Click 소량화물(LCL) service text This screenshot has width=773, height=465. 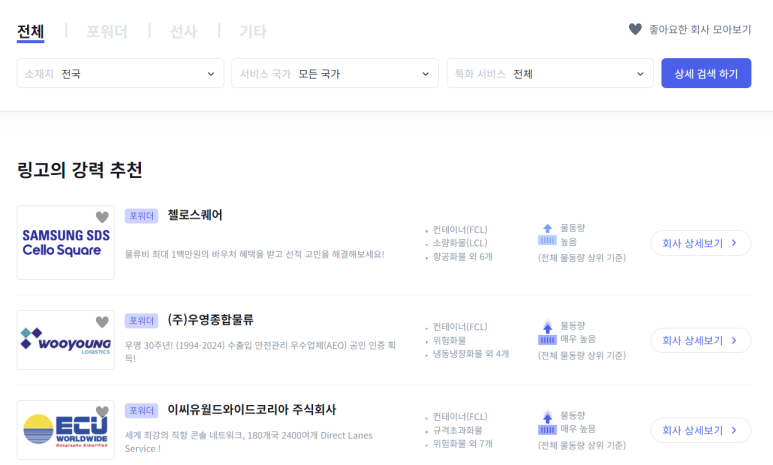click(x=460, y=243)
